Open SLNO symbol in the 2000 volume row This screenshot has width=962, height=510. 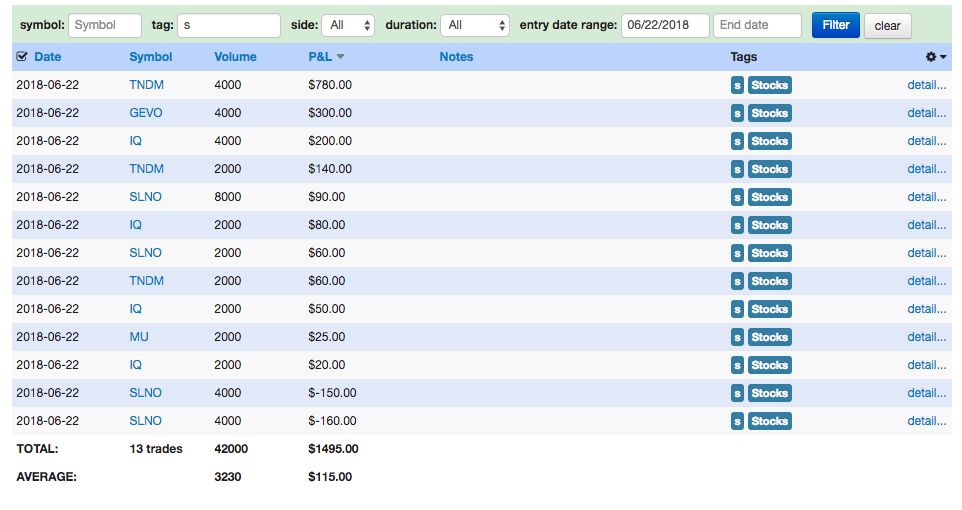145,253
